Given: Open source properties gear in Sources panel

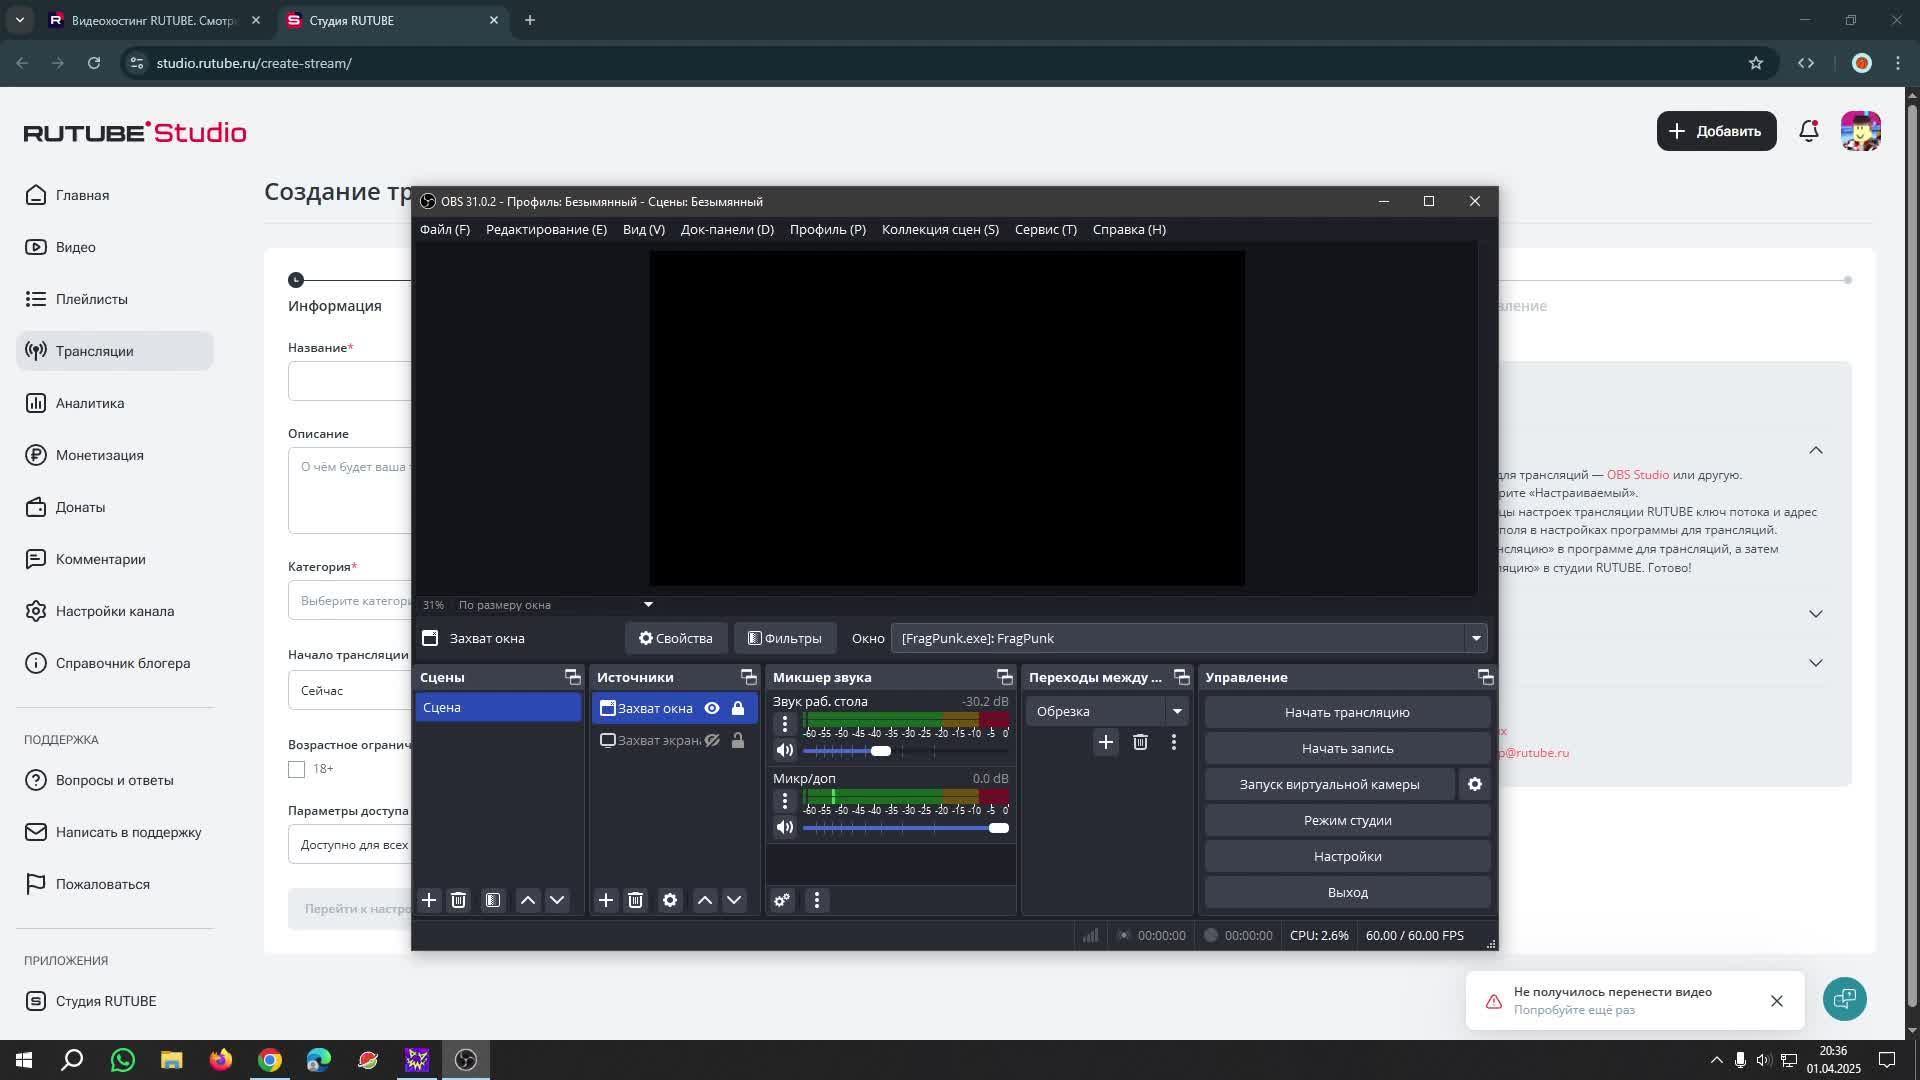Looking at the screenshot, I should click(670, 900).
